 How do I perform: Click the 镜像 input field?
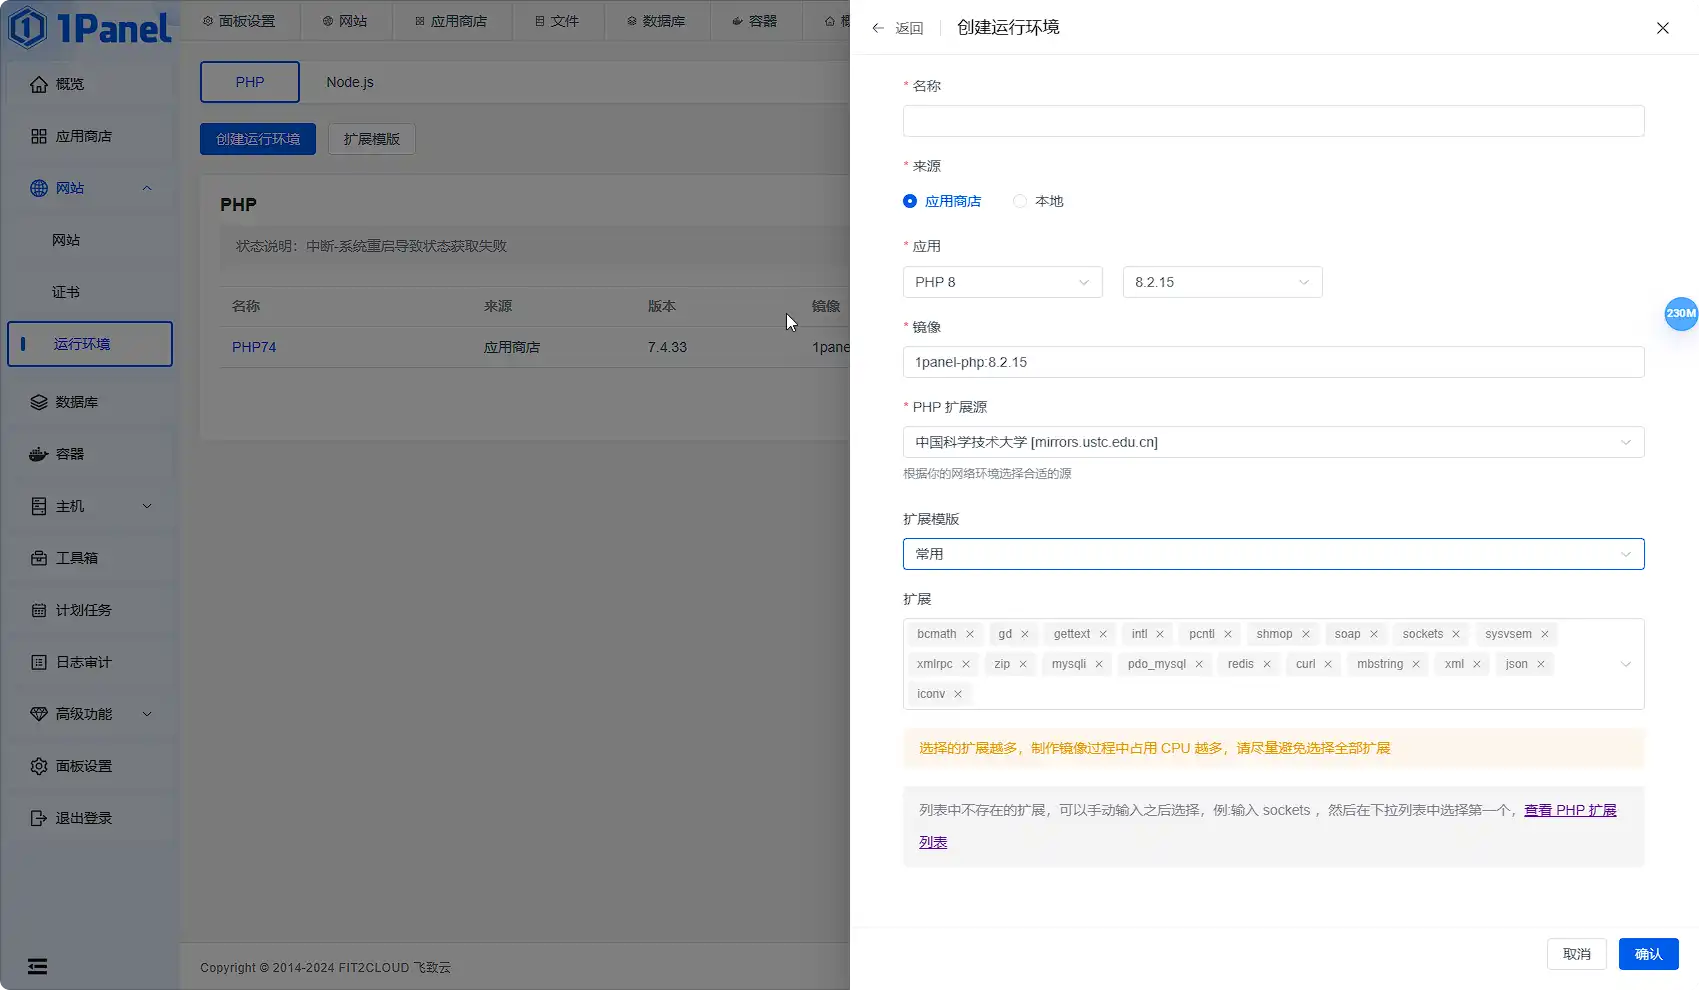pyautogui.click(x=1274, y=362)
